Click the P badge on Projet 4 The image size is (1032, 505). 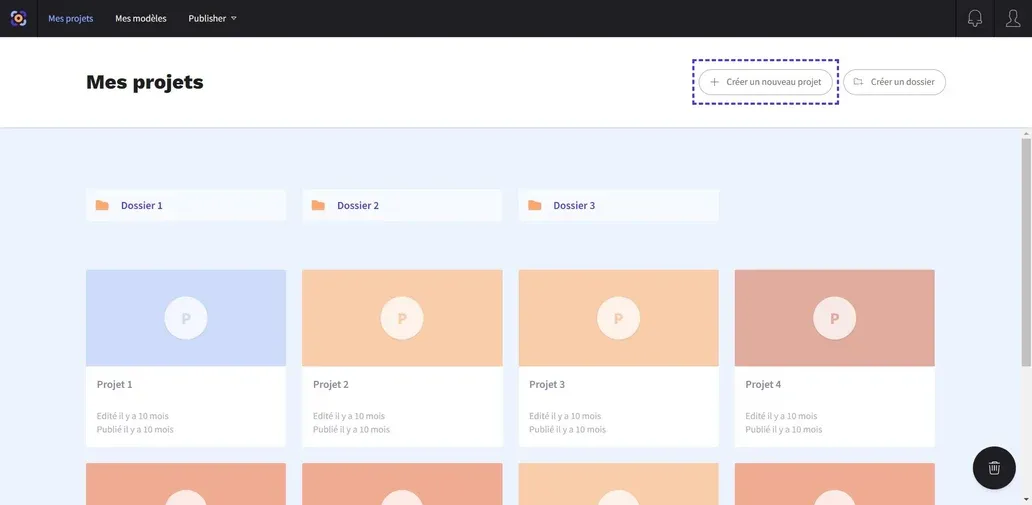click(835, 318)
